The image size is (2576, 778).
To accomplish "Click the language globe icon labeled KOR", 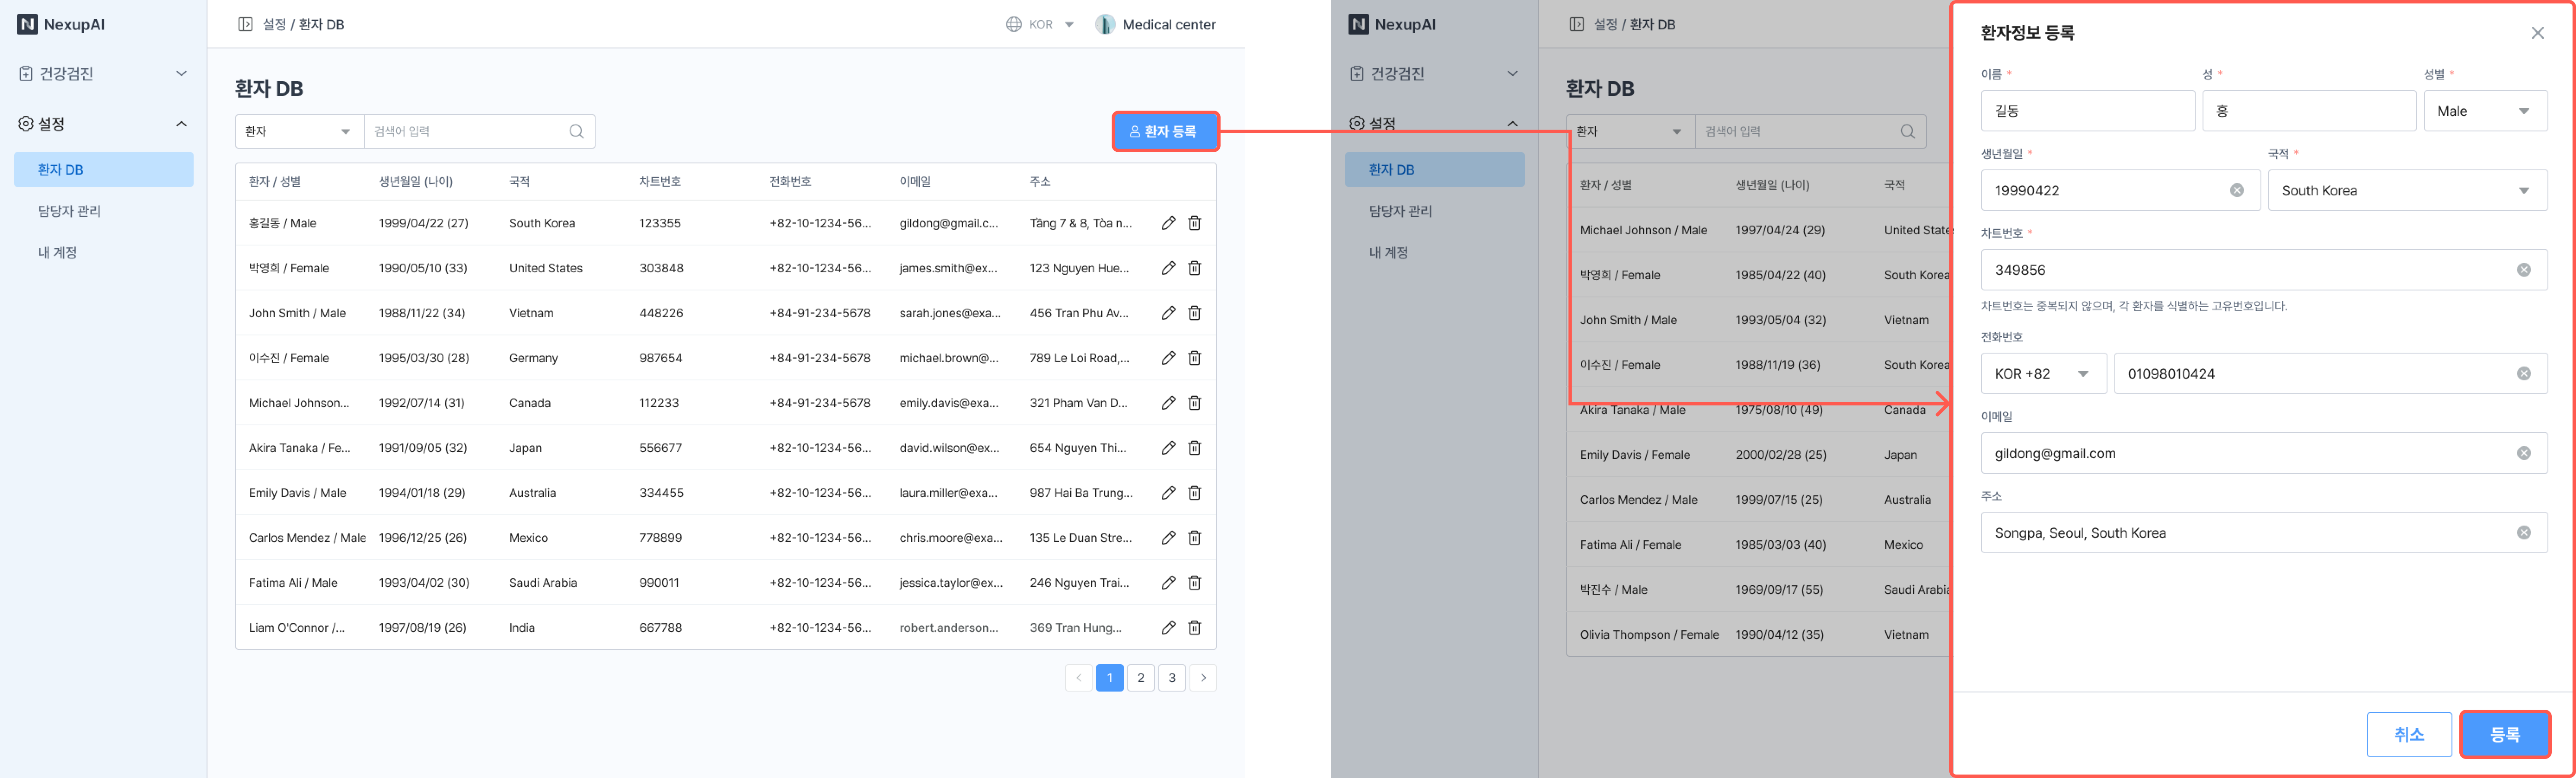I will (x=1013, y=24).
